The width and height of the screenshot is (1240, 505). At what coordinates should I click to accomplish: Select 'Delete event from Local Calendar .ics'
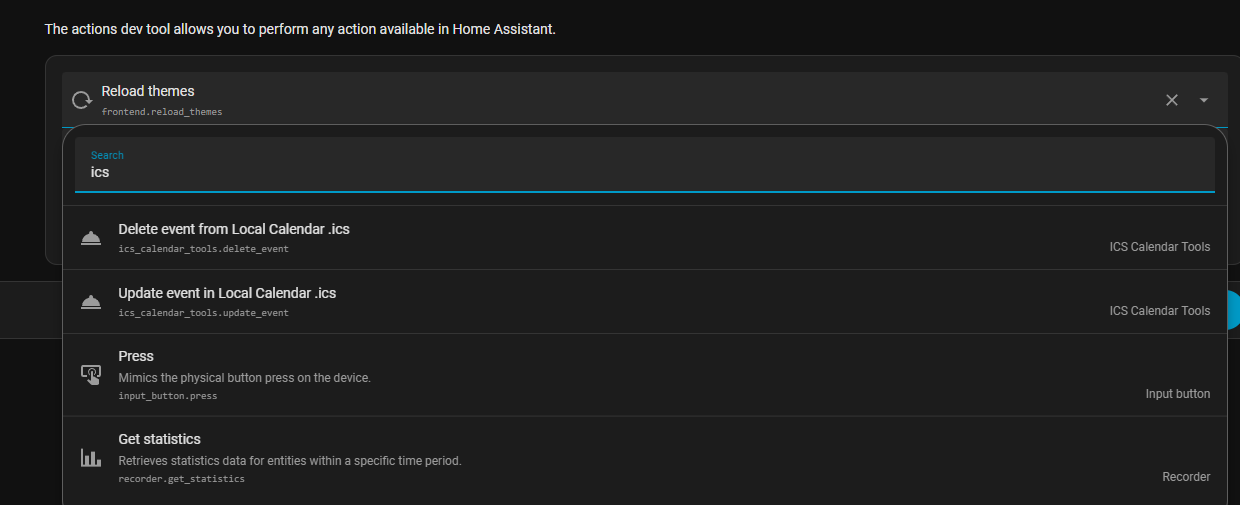coord(234,229)
